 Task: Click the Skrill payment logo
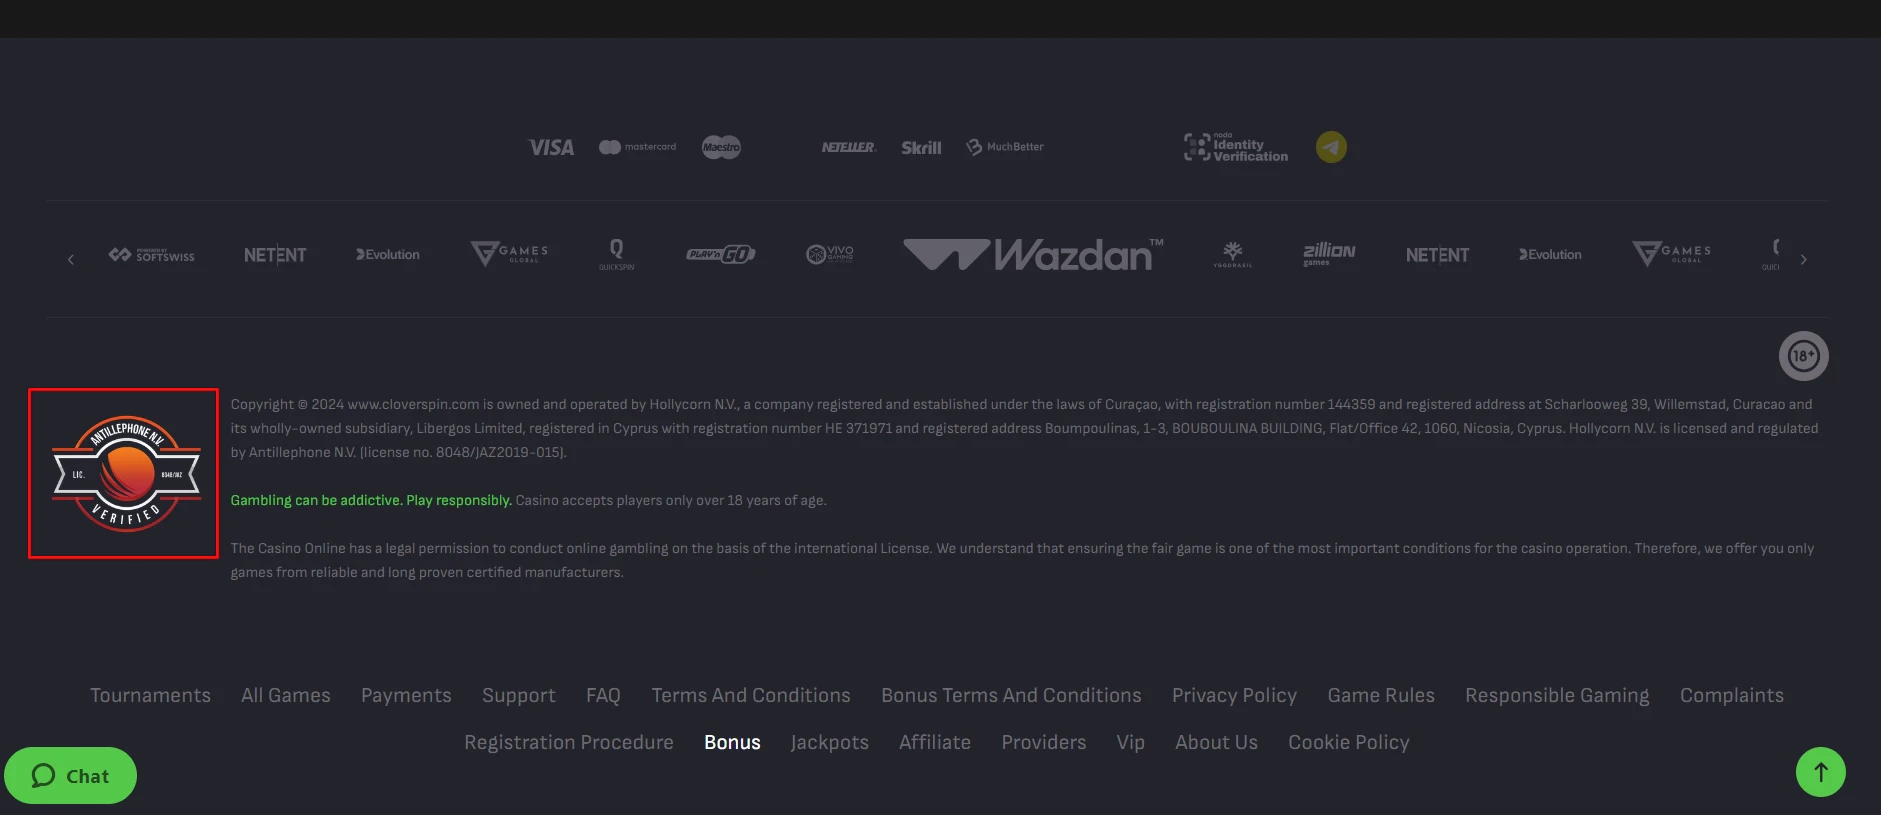(x=921, y=147)
